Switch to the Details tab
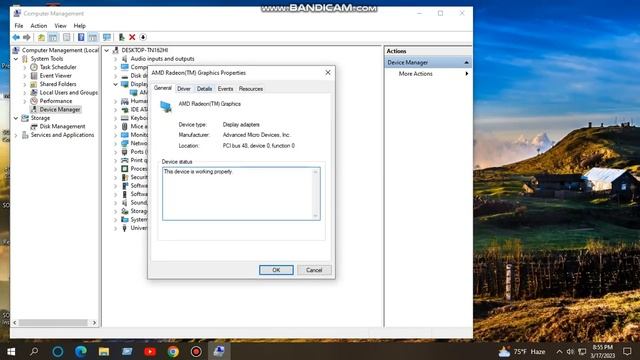This screenshot has height=360, width=640. pos(204,89)
